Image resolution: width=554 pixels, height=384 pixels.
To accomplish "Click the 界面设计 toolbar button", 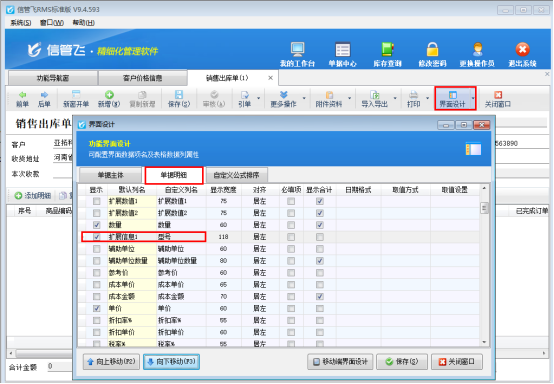I will pos(453,99).
